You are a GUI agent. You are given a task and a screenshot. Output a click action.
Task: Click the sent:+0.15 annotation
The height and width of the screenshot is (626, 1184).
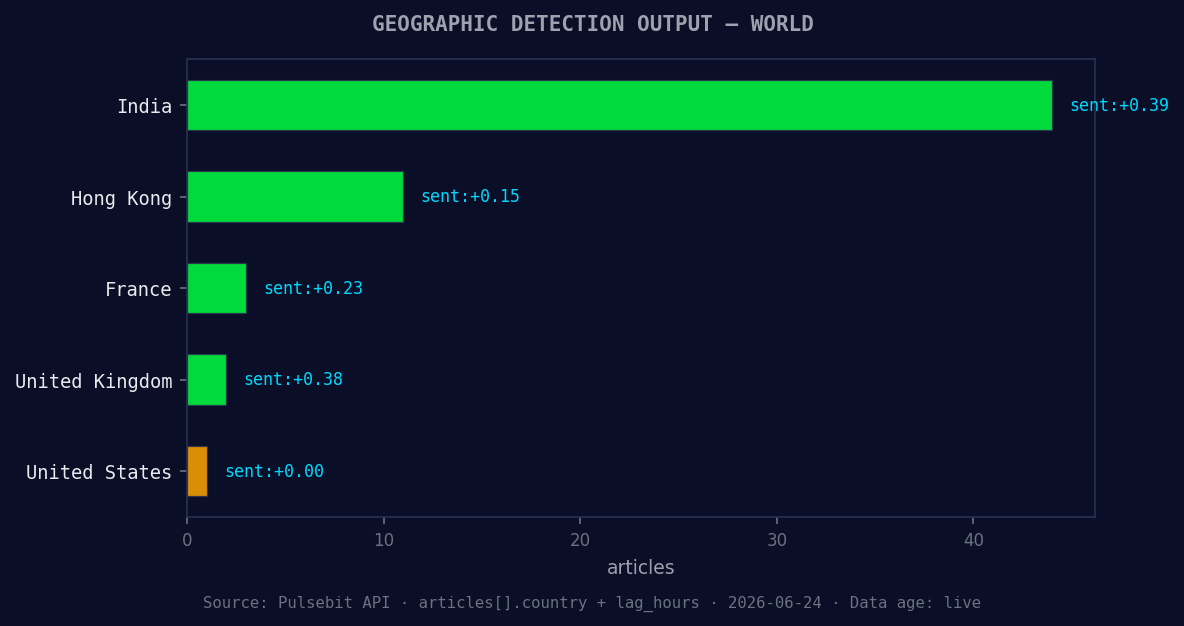[470, 196]
